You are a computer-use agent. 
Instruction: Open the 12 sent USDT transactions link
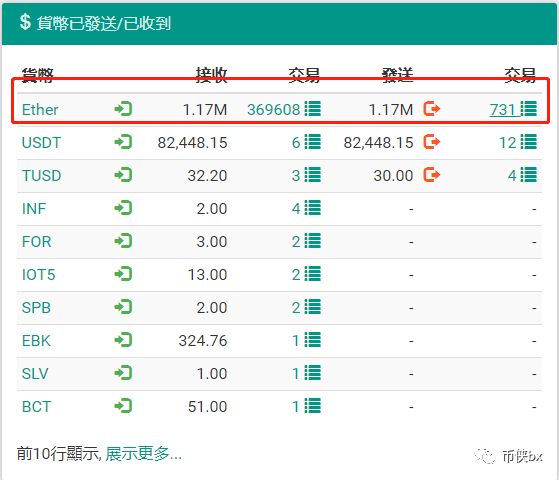tap(507, 143)
